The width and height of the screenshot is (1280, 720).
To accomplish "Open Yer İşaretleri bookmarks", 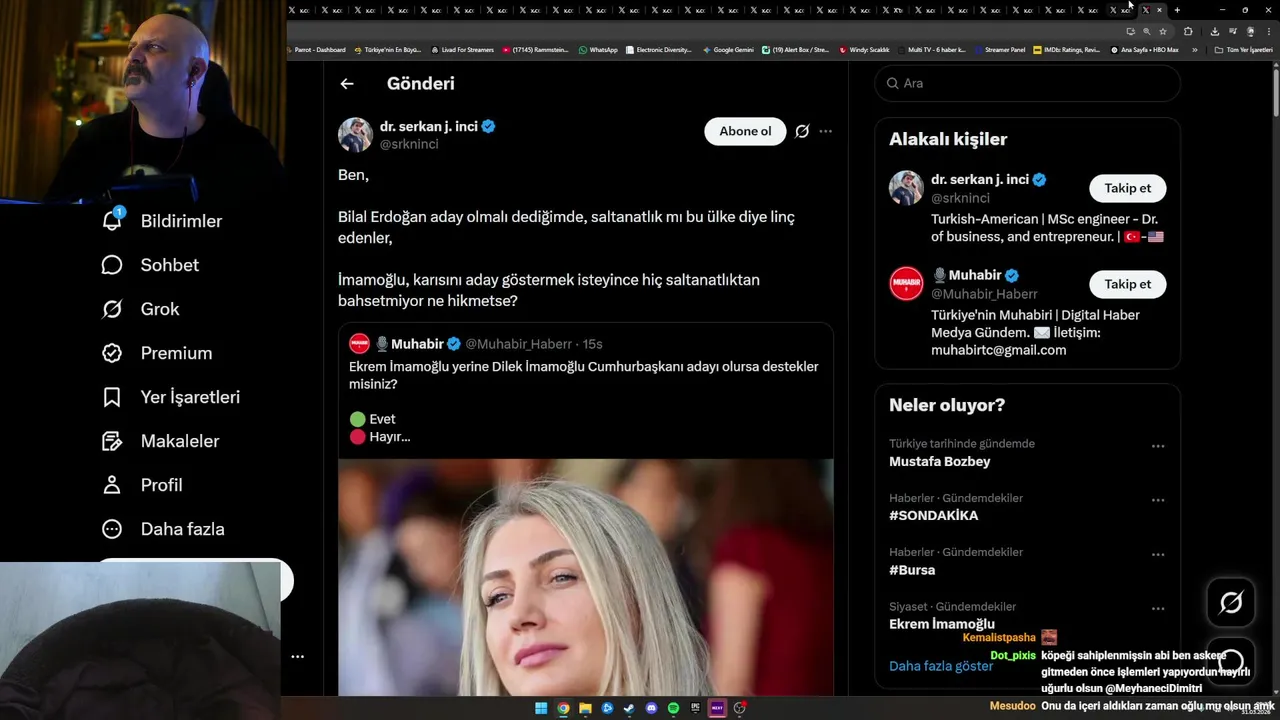I will pos(171,397).
